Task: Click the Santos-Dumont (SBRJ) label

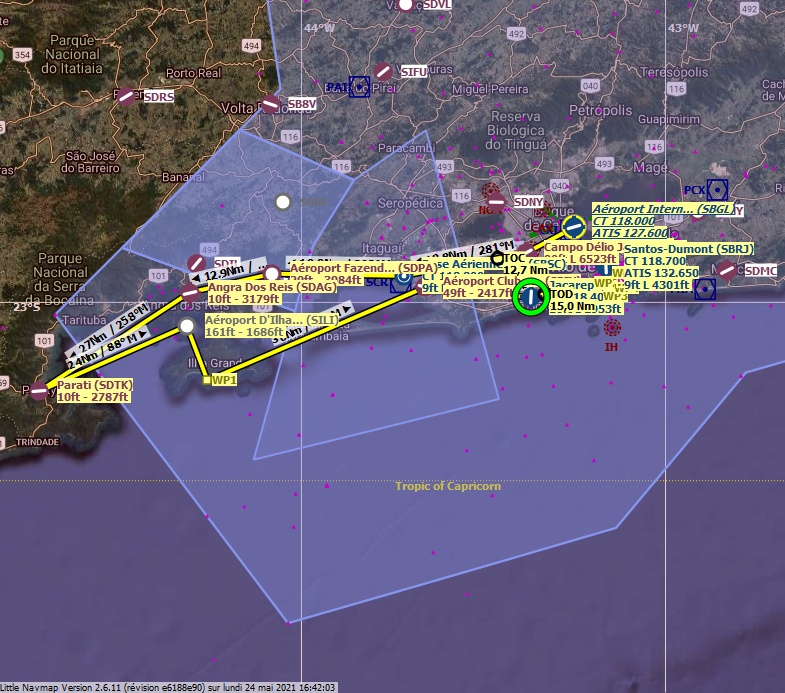Action: tap(688, 248)
